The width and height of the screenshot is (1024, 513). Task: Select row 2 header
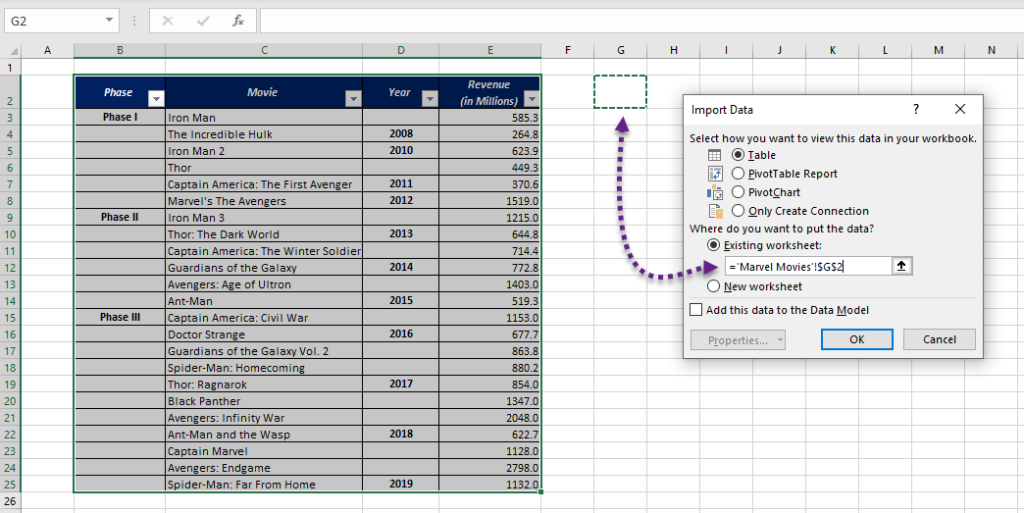[10, 92]
